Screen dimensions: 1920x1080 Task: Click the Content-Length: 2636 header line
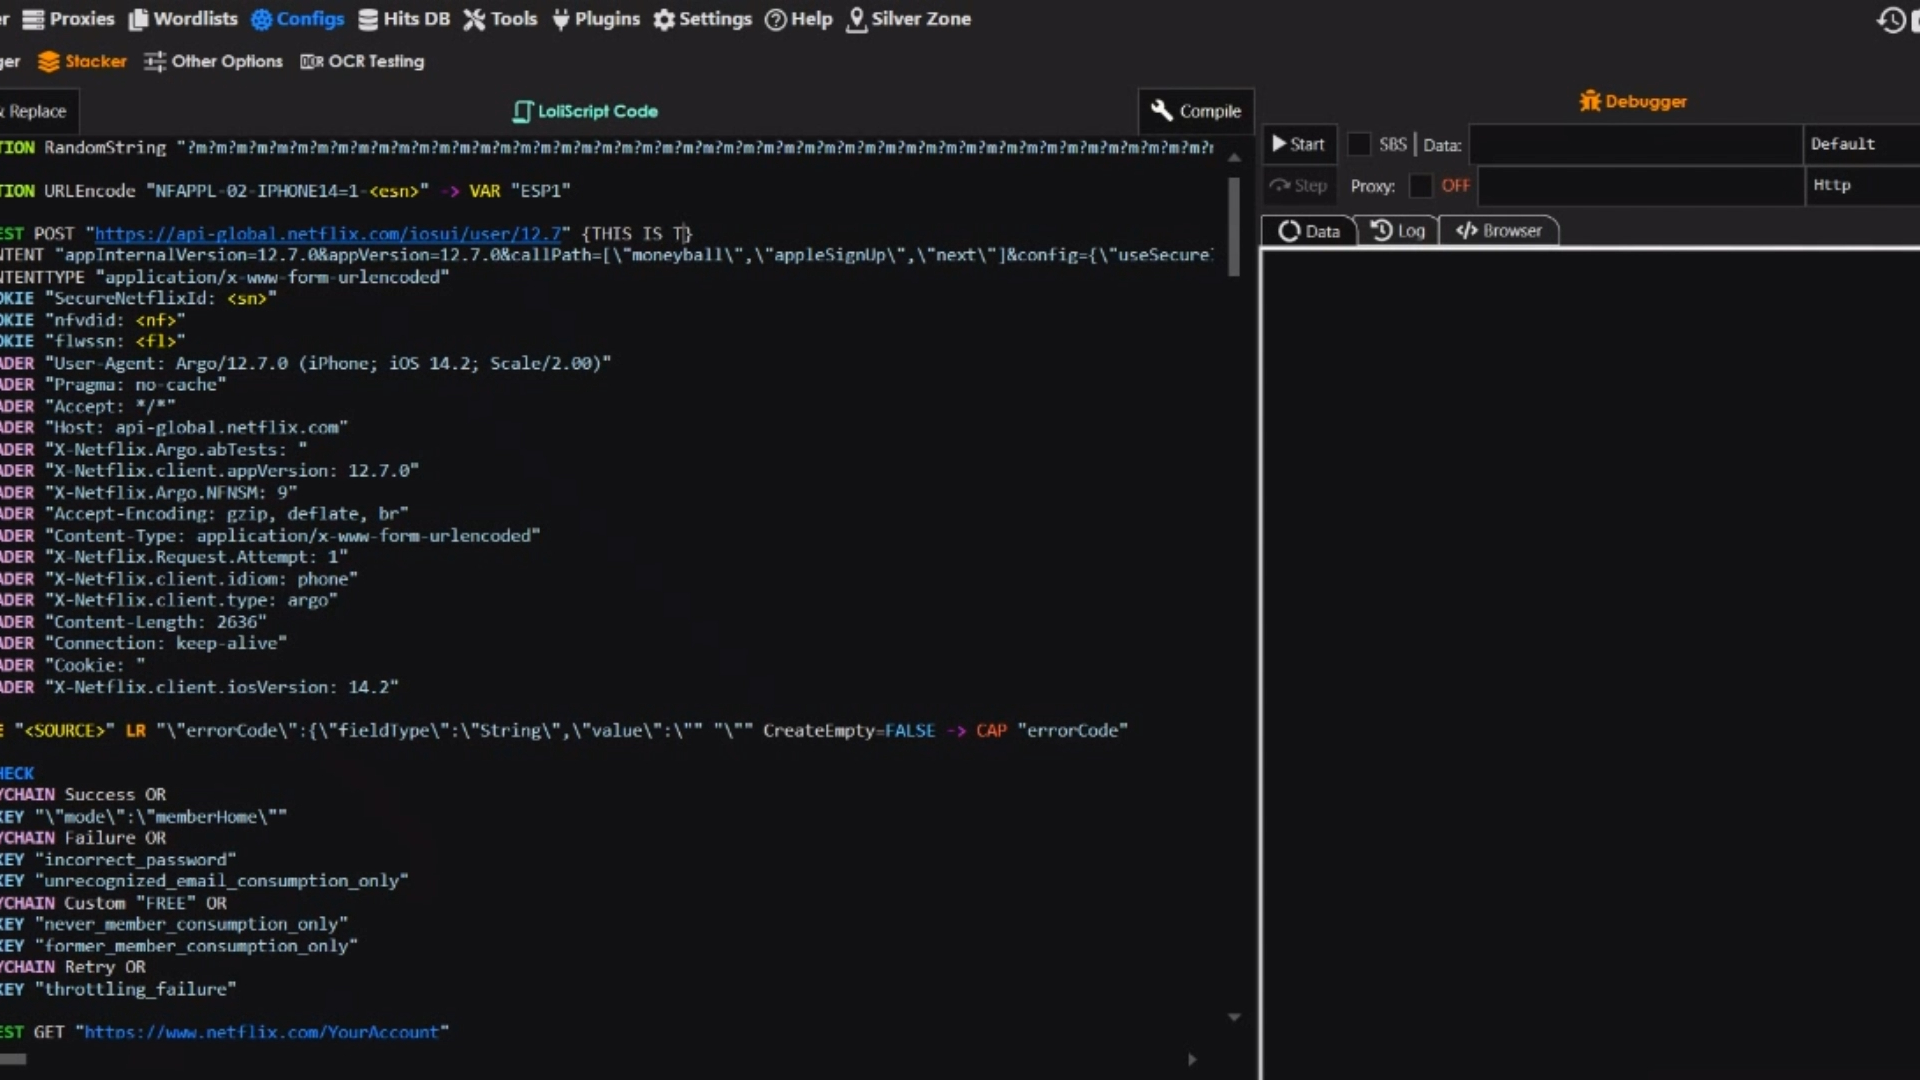coord(134,622)
